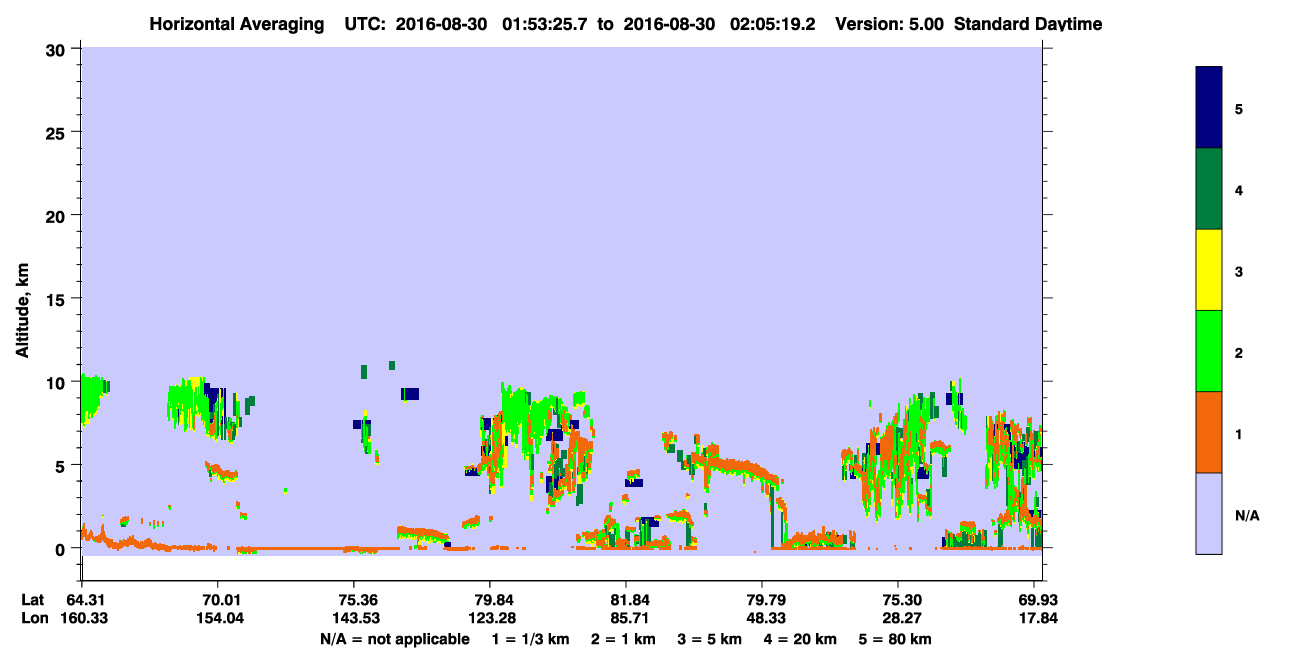
Task: Click the '4 = 20 km' legend text
Action: 800,639
